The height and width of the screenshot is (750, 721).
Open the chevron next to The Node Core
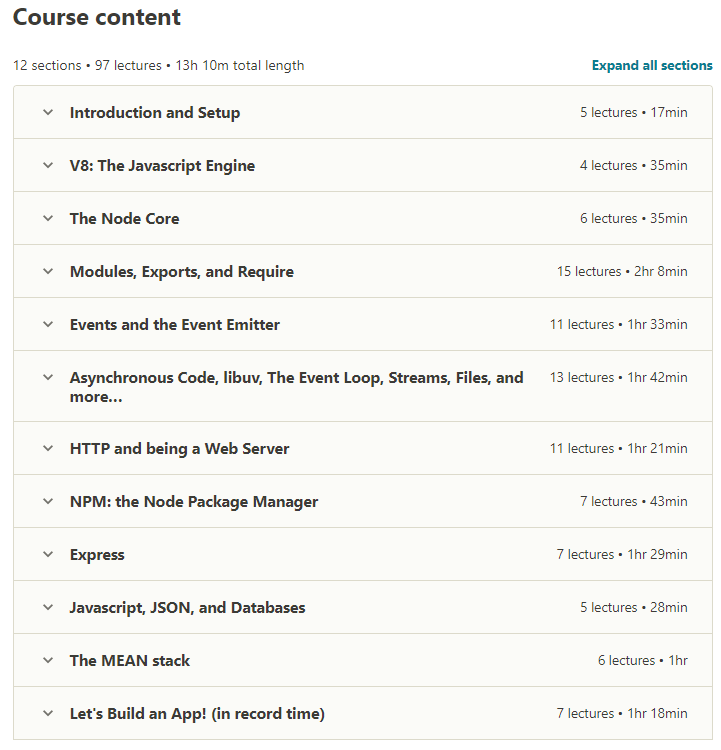[x=48, y=219]
